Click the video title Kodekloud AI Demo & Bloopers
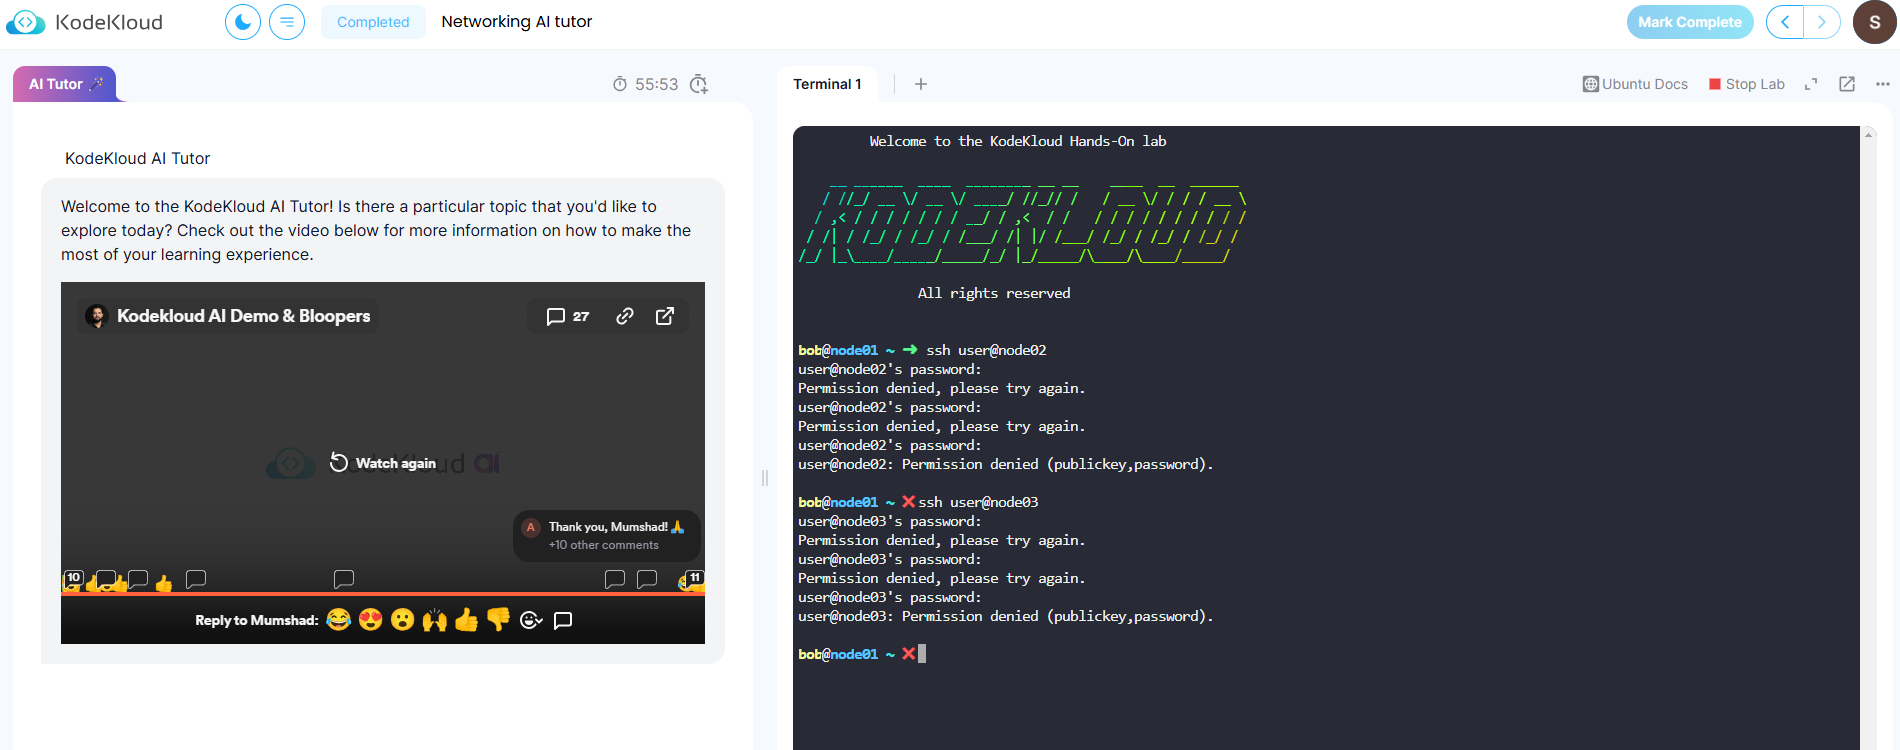This screenshot has width=1900, height=750. pyautogui.click(x=244, y=316)
